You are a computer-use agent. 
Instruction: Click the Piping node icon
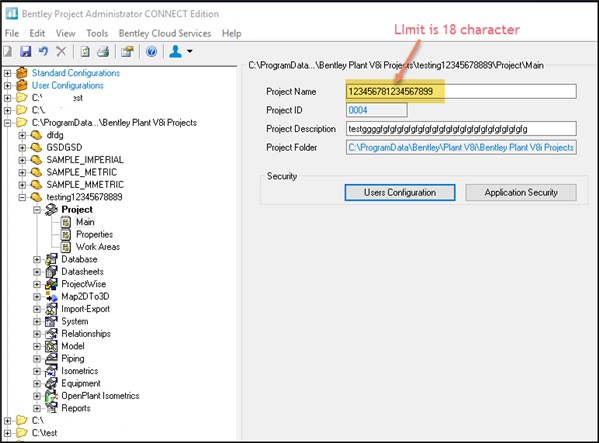tap(51, 359)
